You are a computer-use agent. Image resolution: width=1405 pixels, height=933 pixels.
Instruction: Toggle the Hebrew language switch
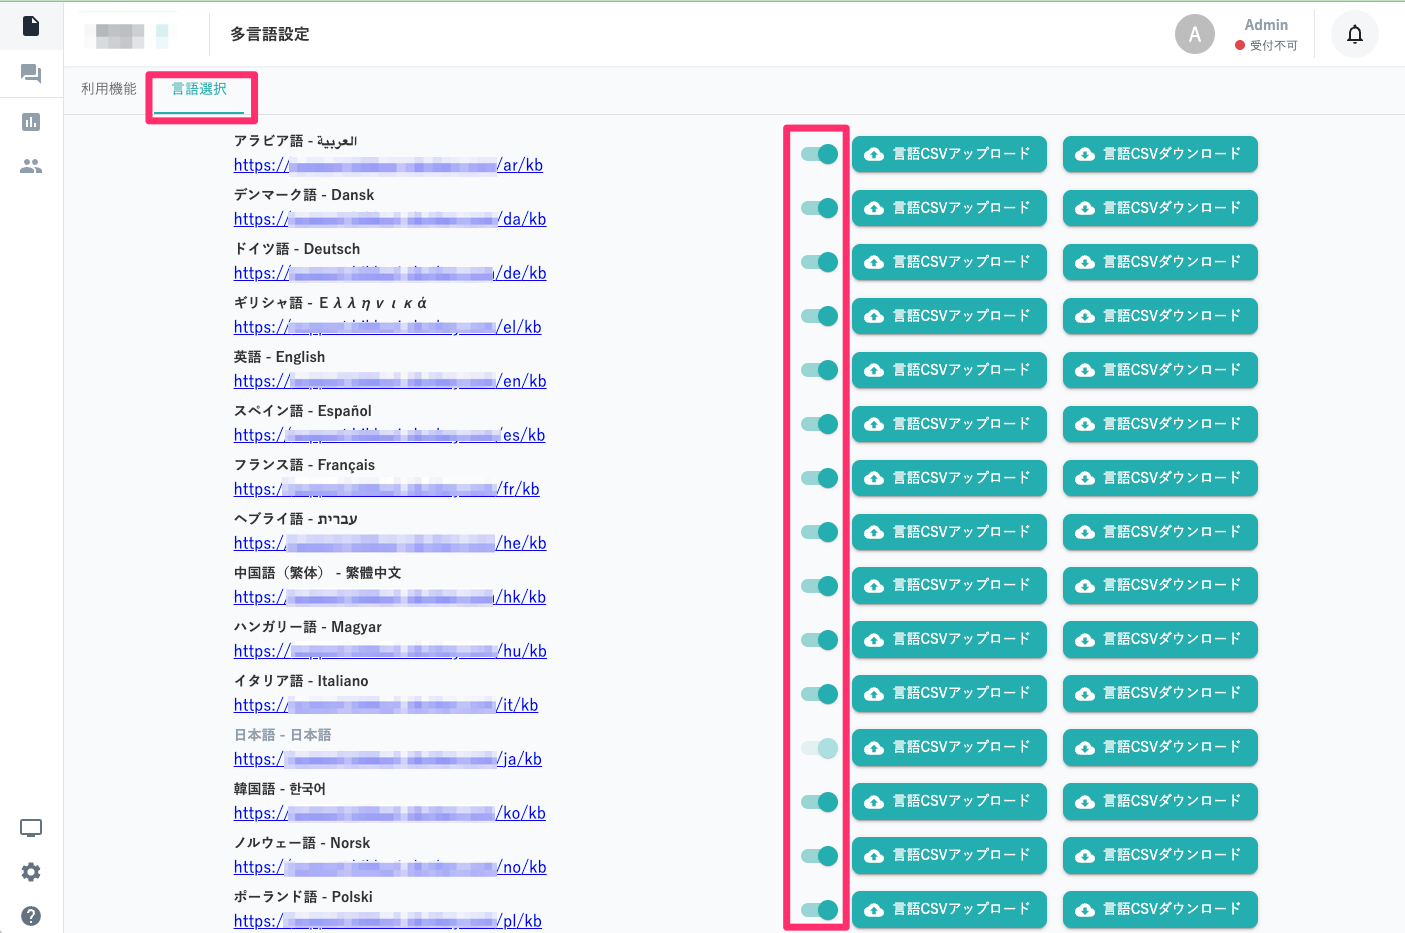tap(819, 532)
